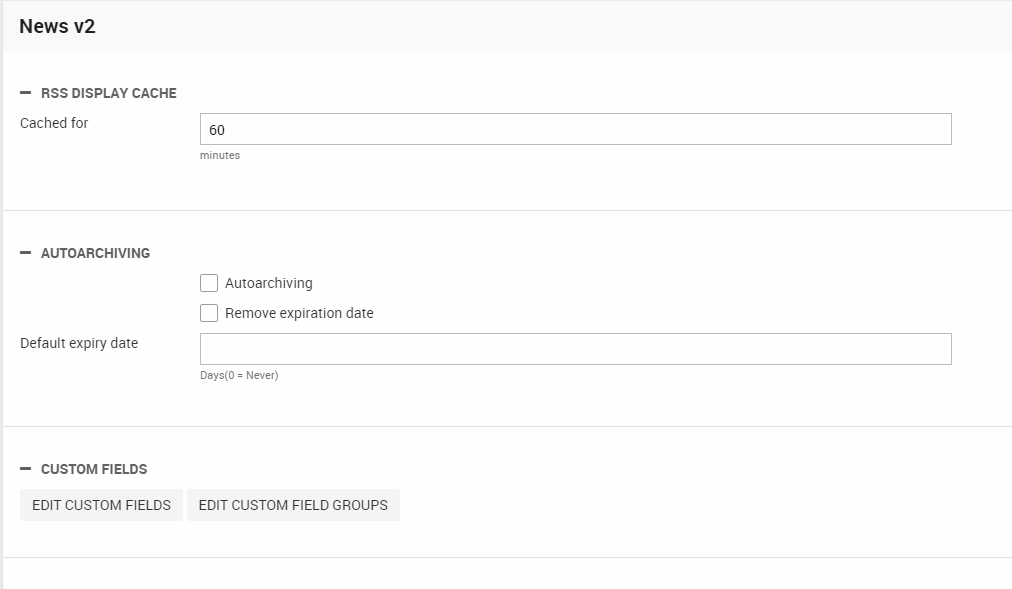Screen dimensions: 1012x589
Task: Click the minutes hint under Cached for
Action: (x=220, y=155)
